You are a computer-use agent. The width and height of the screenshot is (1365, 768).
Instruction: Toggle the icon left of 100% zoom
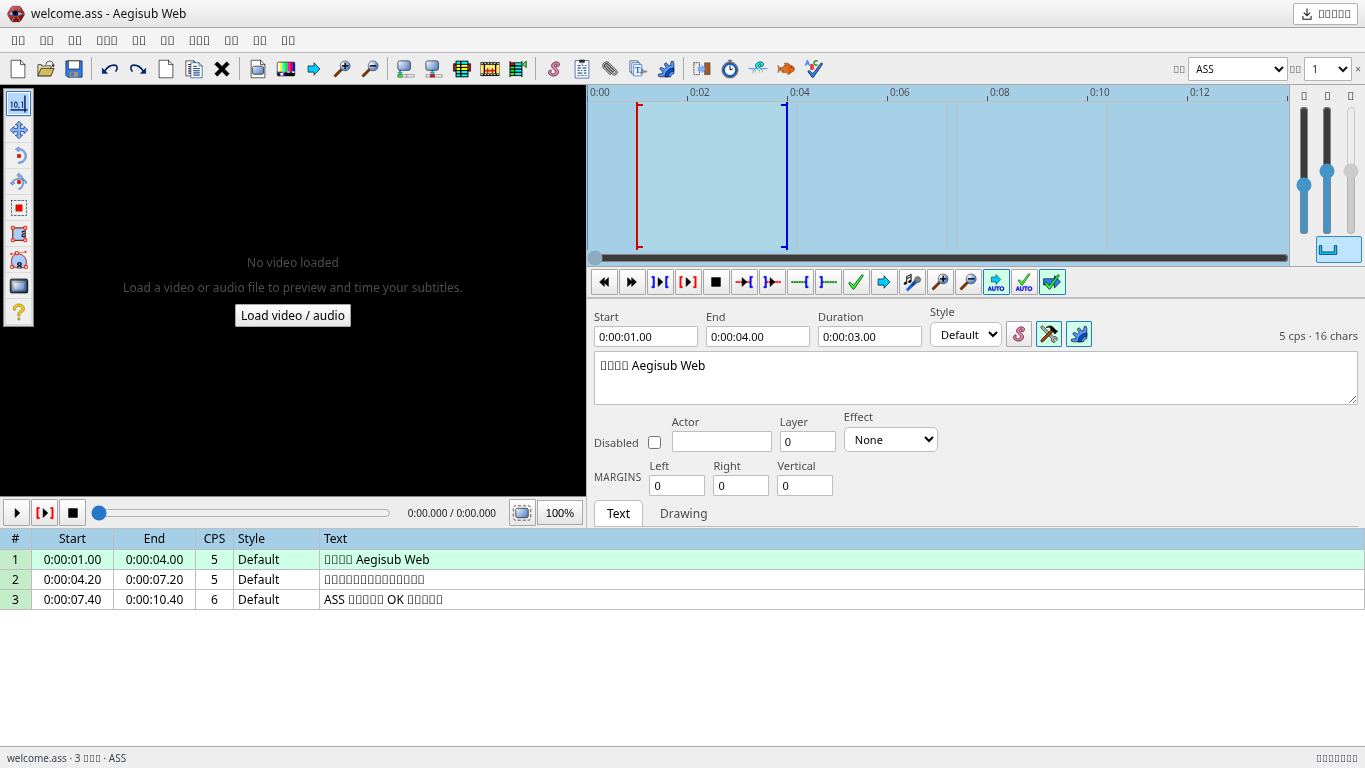522,513
